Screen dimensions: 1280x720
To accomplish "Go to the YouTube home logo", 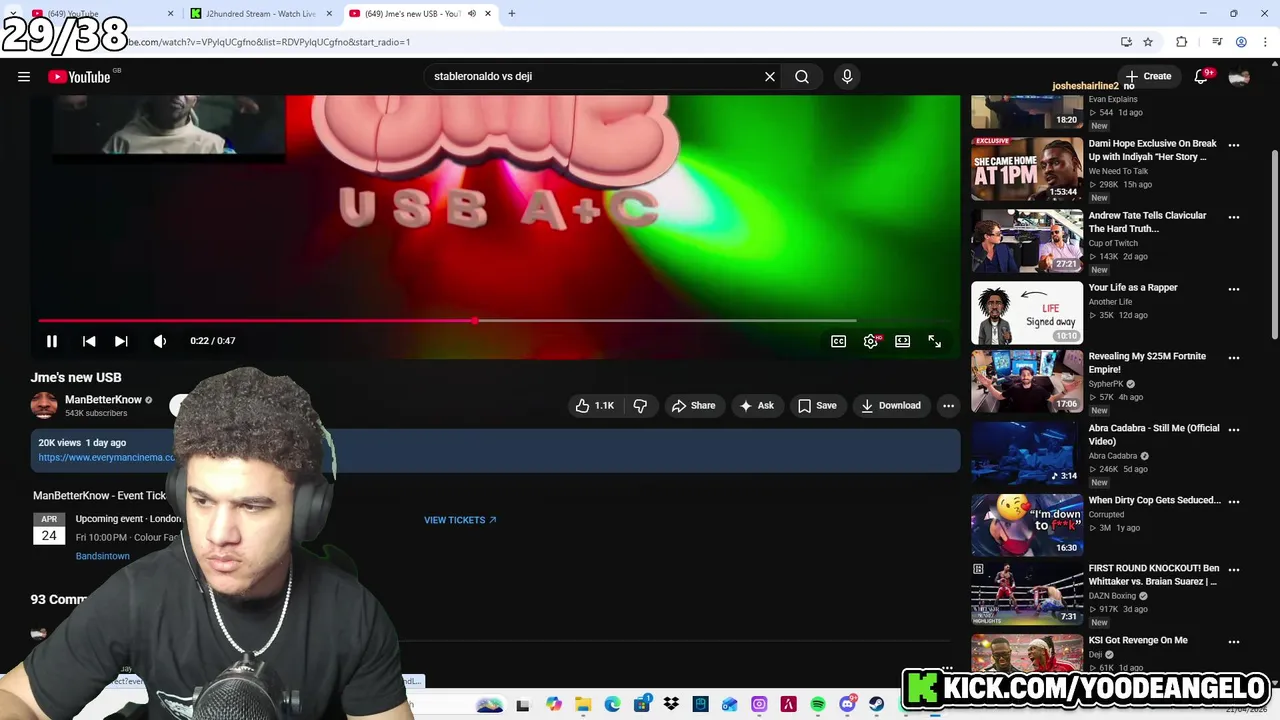I will pyautogui.click(x=79, y=77).
